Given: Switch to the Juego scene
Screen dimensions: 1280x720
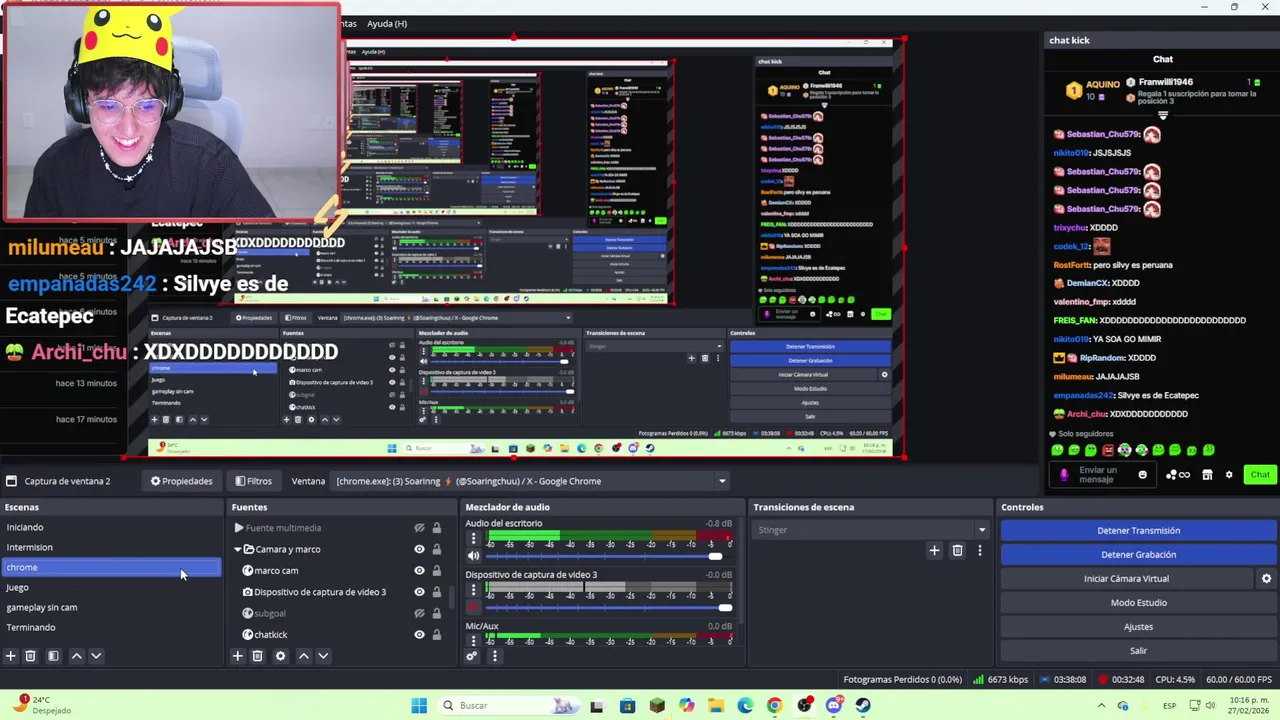Looking at the screenshot, I should [x=110, y=587].
